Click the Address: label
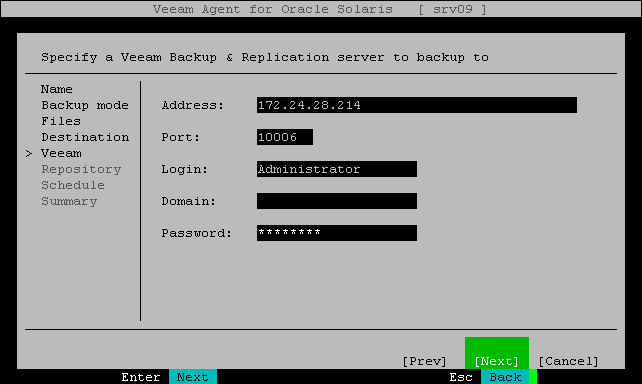This screenshot has width=642, height=384. pyautogui.click(x=193, y=105)
